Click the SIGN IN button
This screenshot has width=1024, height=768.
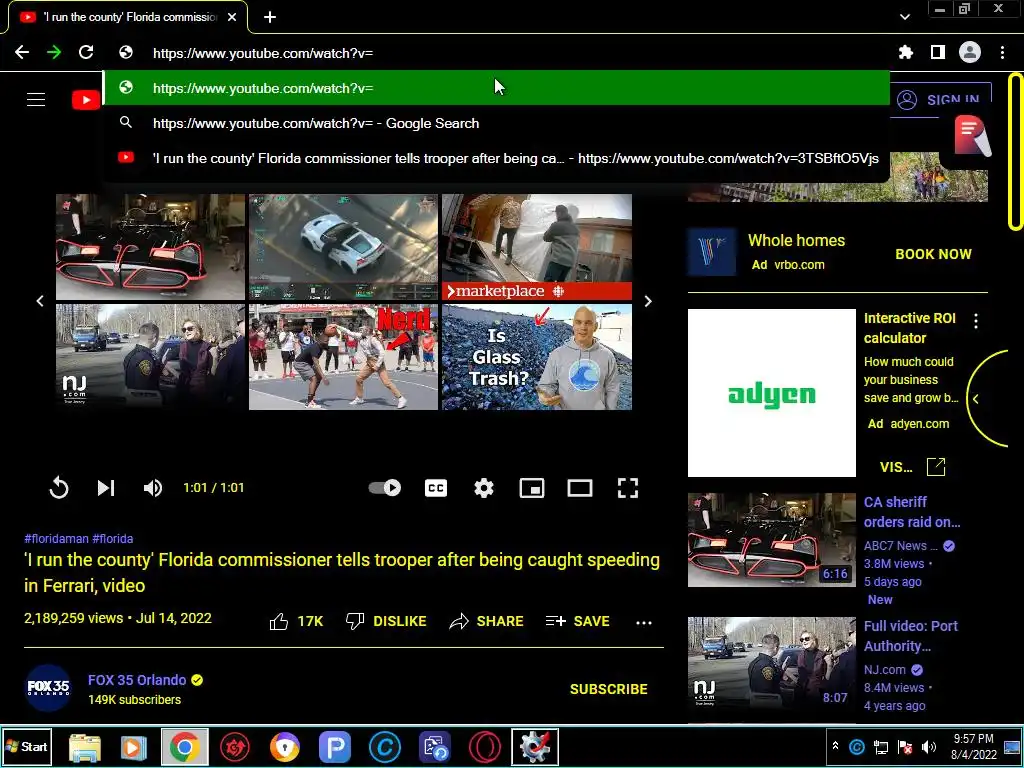[x=940, y=100]
